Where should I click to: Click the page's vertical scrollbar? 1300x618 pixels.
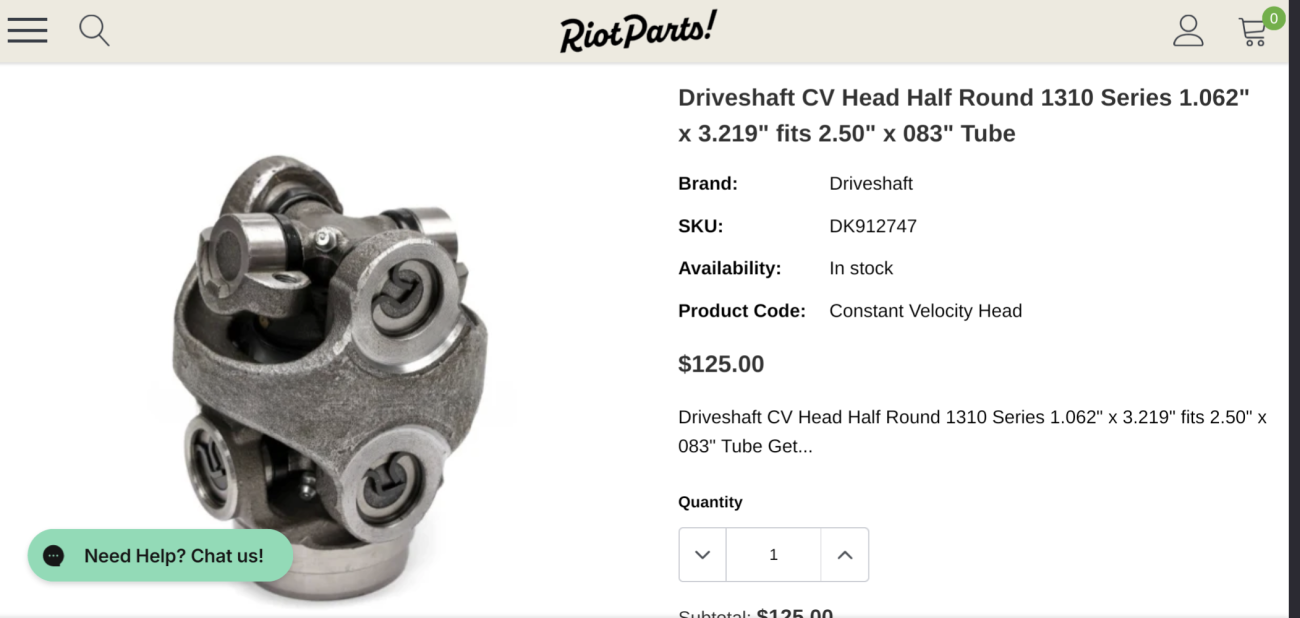click(x=1294, y=309)
